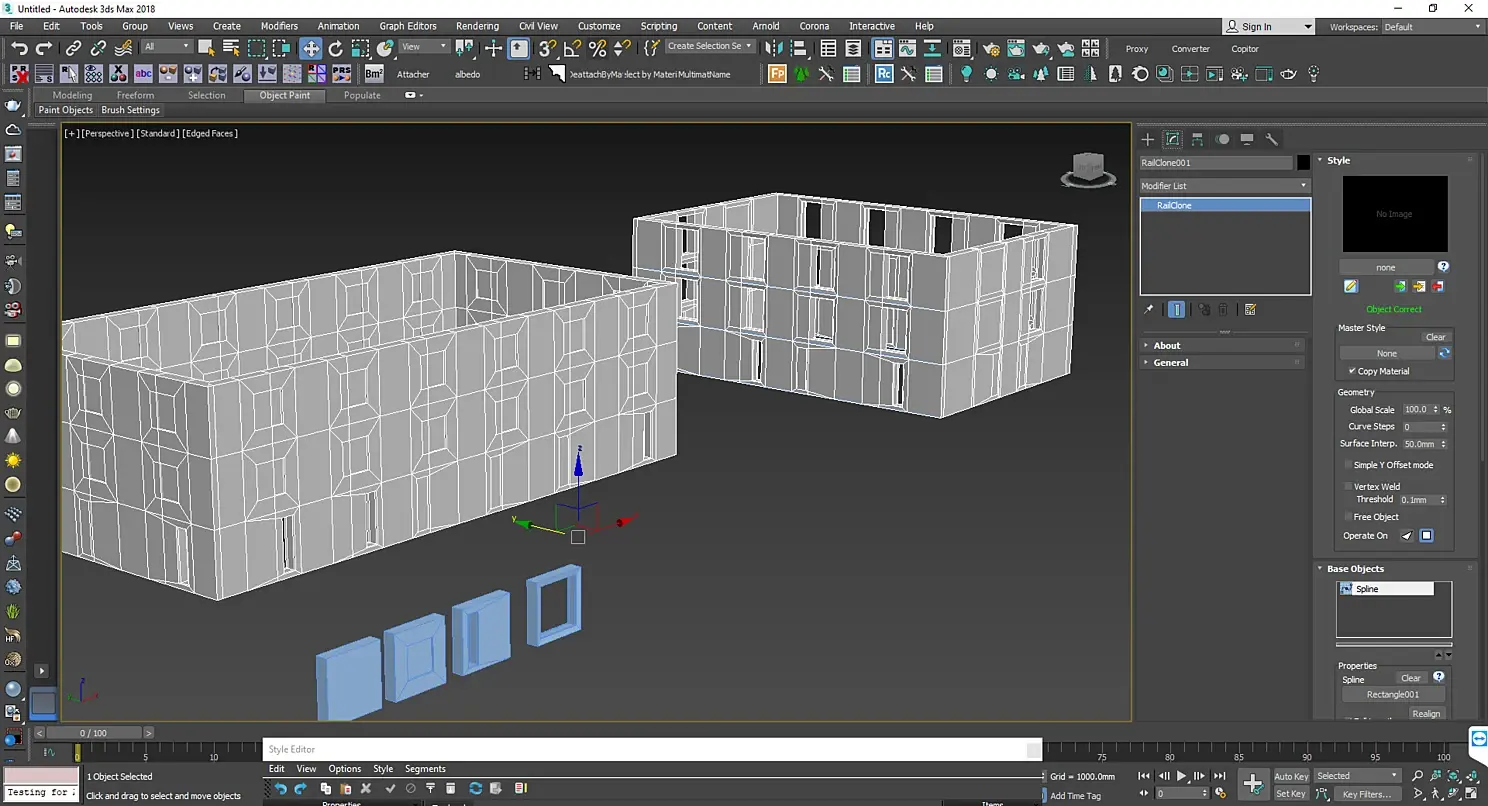Select the Select and Move tool

[x=311, y=48]
